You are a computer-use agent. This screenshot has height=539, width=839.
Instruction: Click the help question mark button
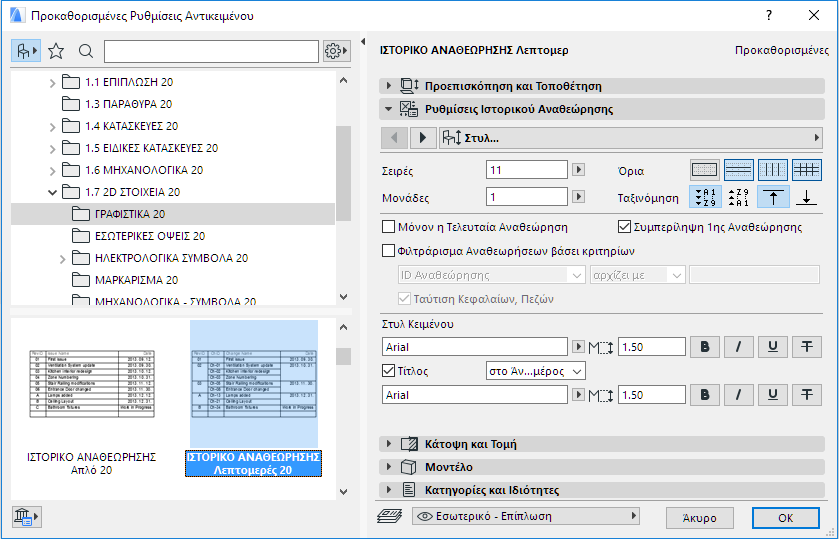[769, 16]
